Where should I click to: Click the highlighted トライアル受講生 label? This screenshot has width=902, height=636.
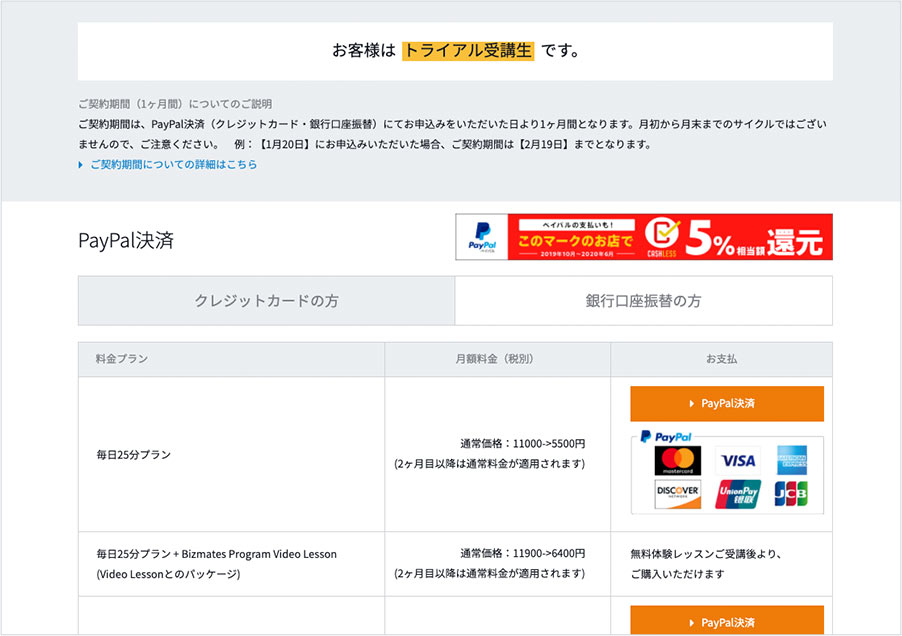(x=468, y=50)
